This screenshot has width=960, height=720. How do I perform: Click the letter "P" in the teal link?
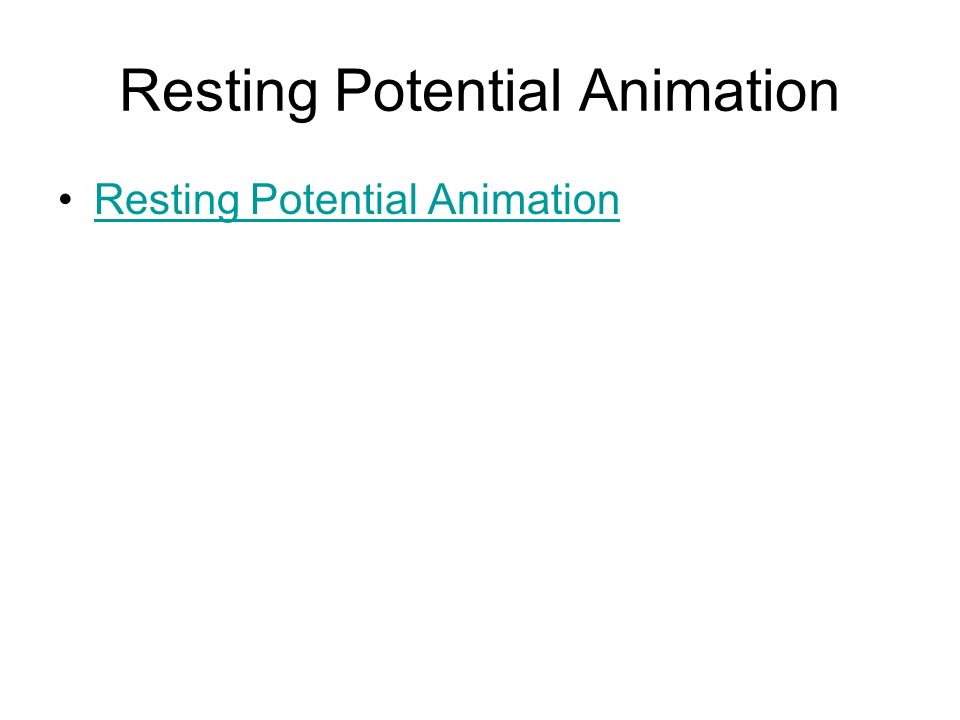(x=264, y=199)
